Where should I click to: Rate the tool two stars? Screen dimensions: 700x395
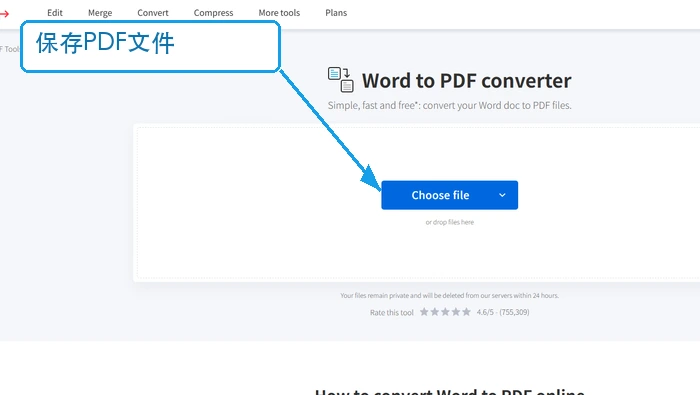tap(435, 312)
